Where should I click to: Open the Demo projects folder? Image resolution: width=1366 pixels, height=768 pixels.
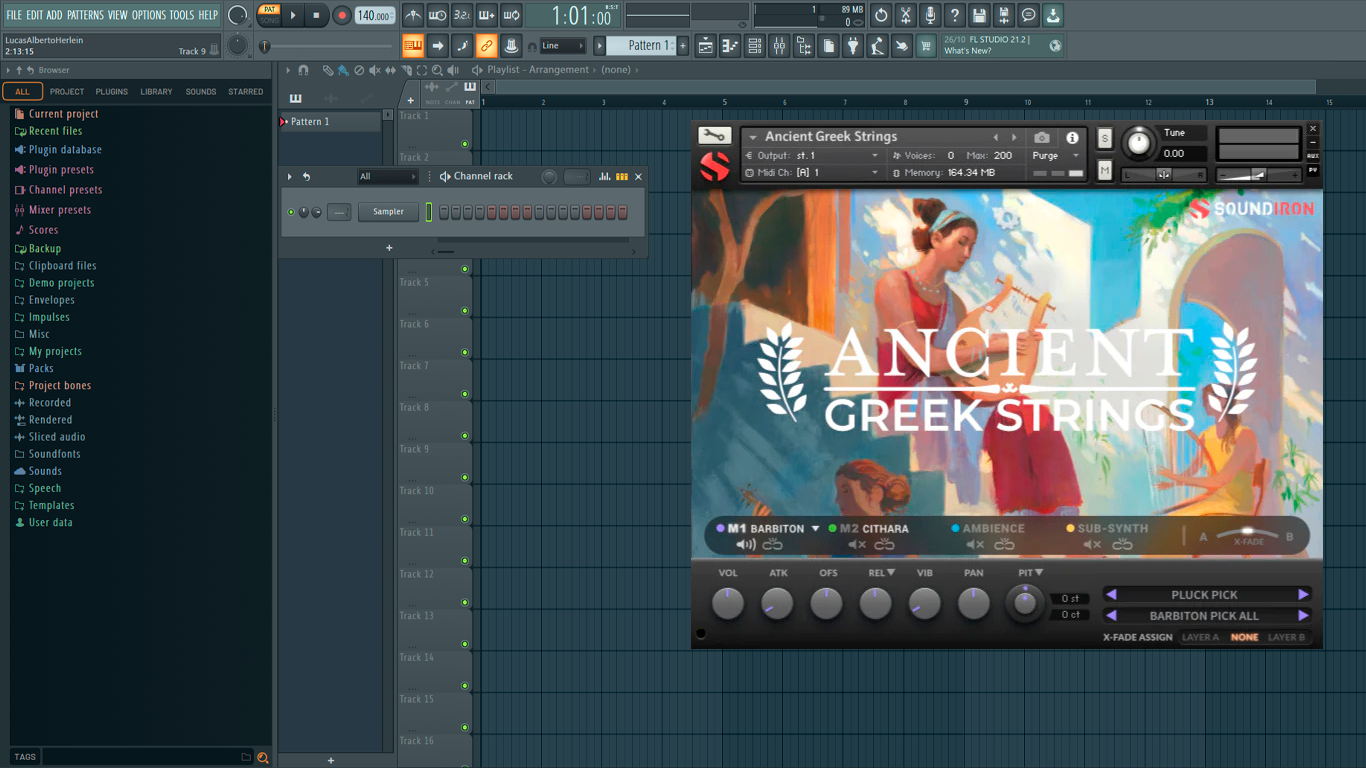click(x=61, y=283)
